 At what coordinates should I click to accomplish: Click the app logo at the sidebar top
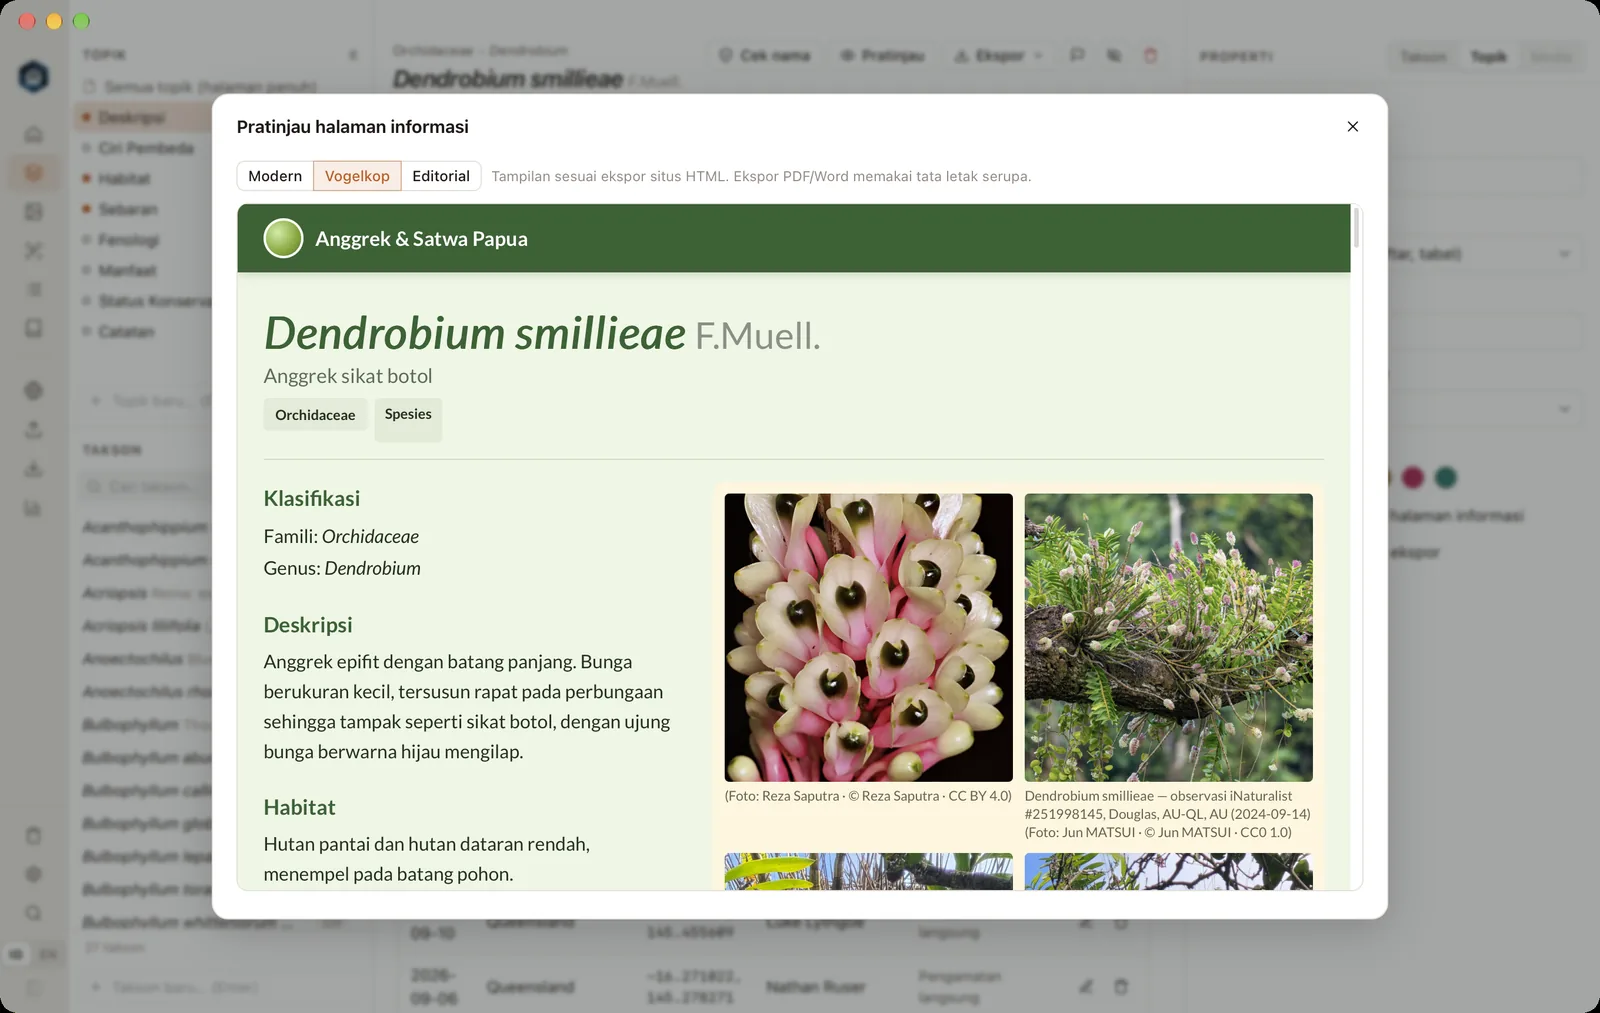34,76
